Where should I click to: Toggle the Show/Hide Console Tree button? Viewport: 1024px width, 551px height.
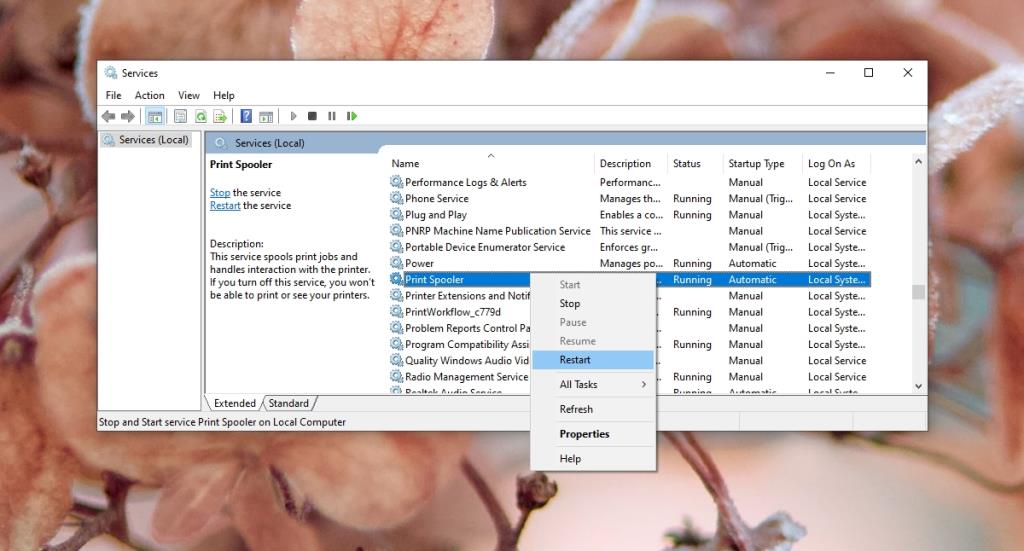[x=155, y=116]
